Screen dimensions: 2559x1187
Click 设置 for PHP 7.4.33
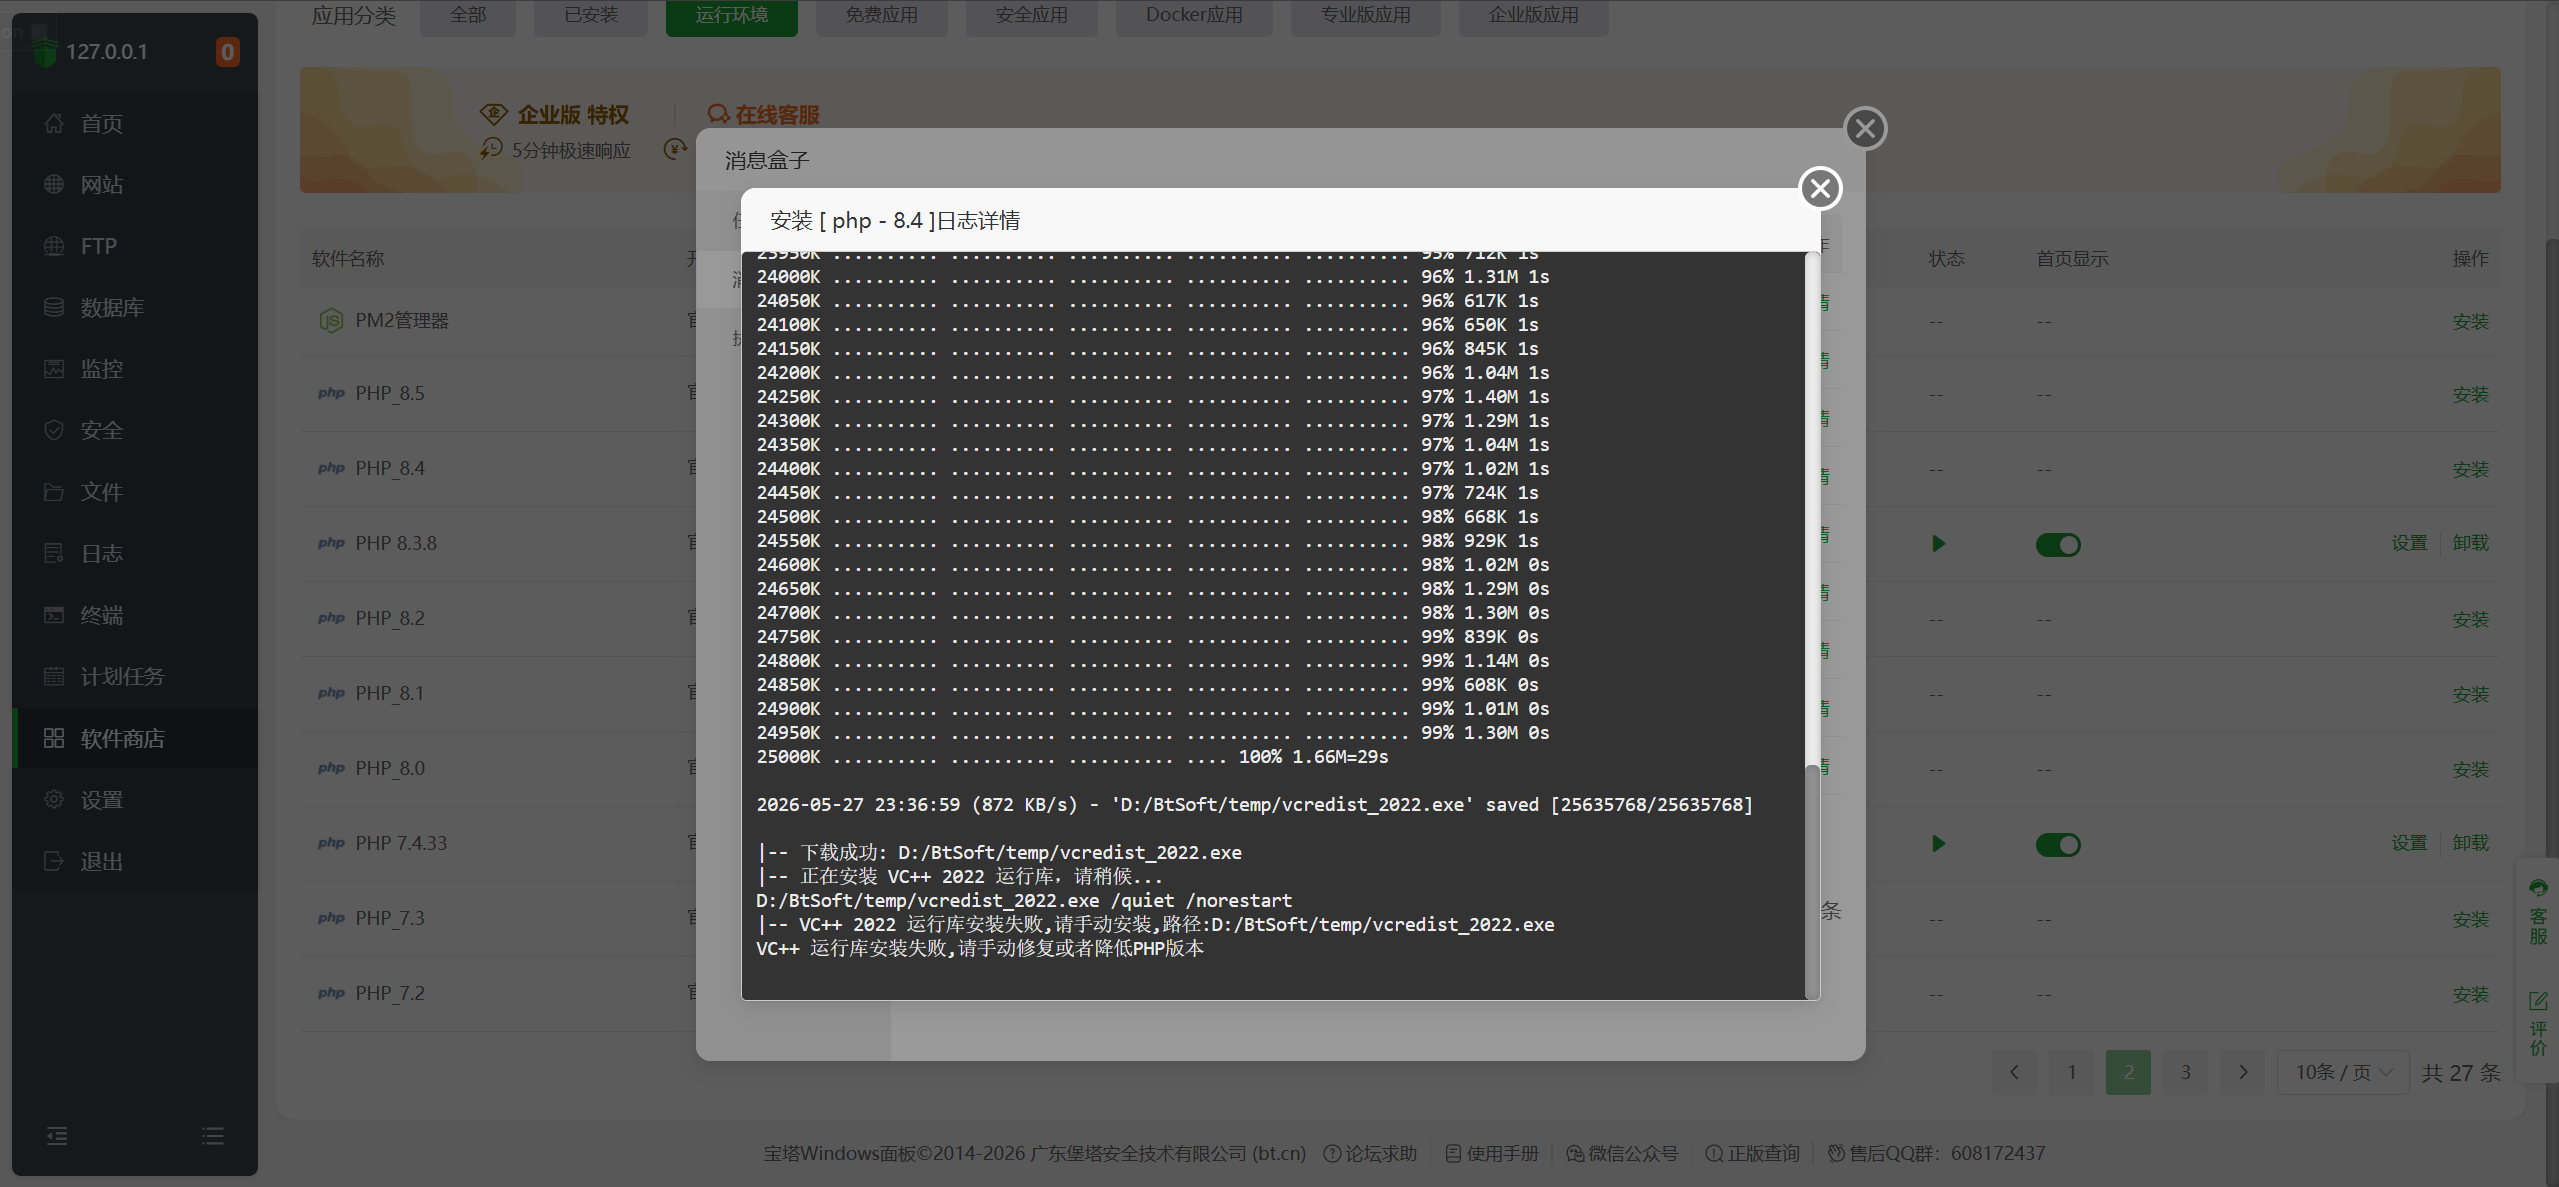[x=2410, y=843]
